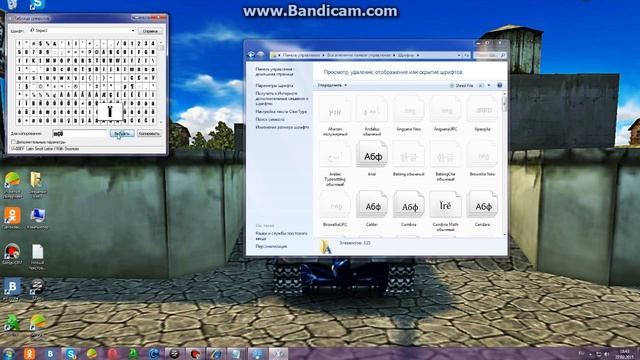
Task: Select the Aharoni font thumbnail
Action: pos(335,109)
